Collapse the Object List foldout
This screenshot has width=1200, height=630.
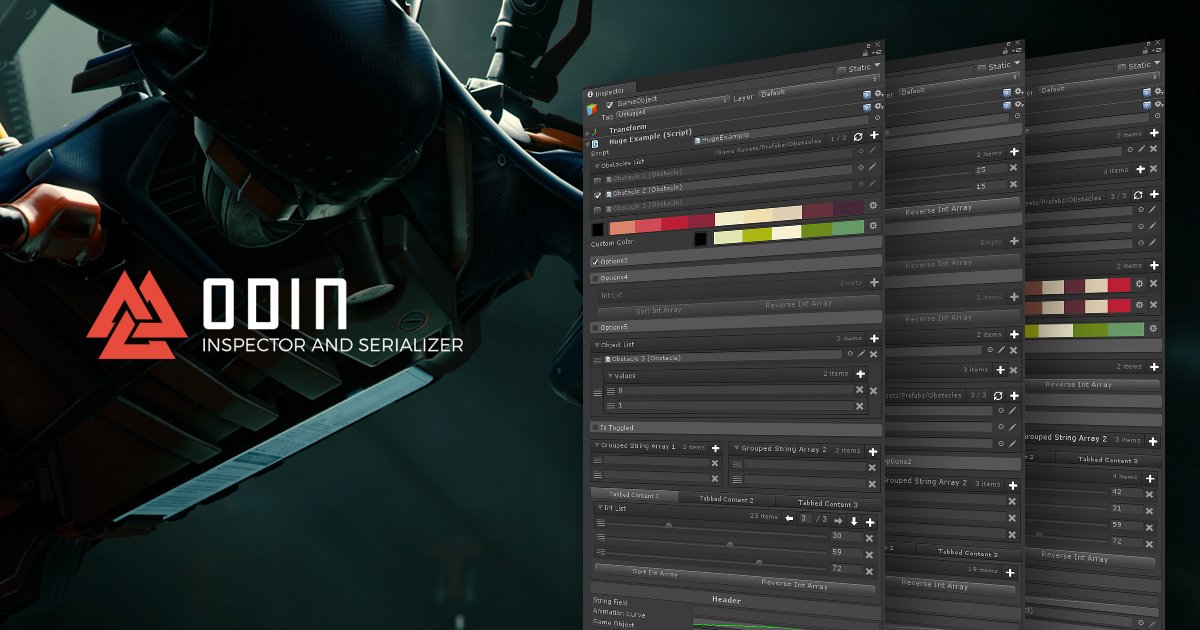[597, 344]
